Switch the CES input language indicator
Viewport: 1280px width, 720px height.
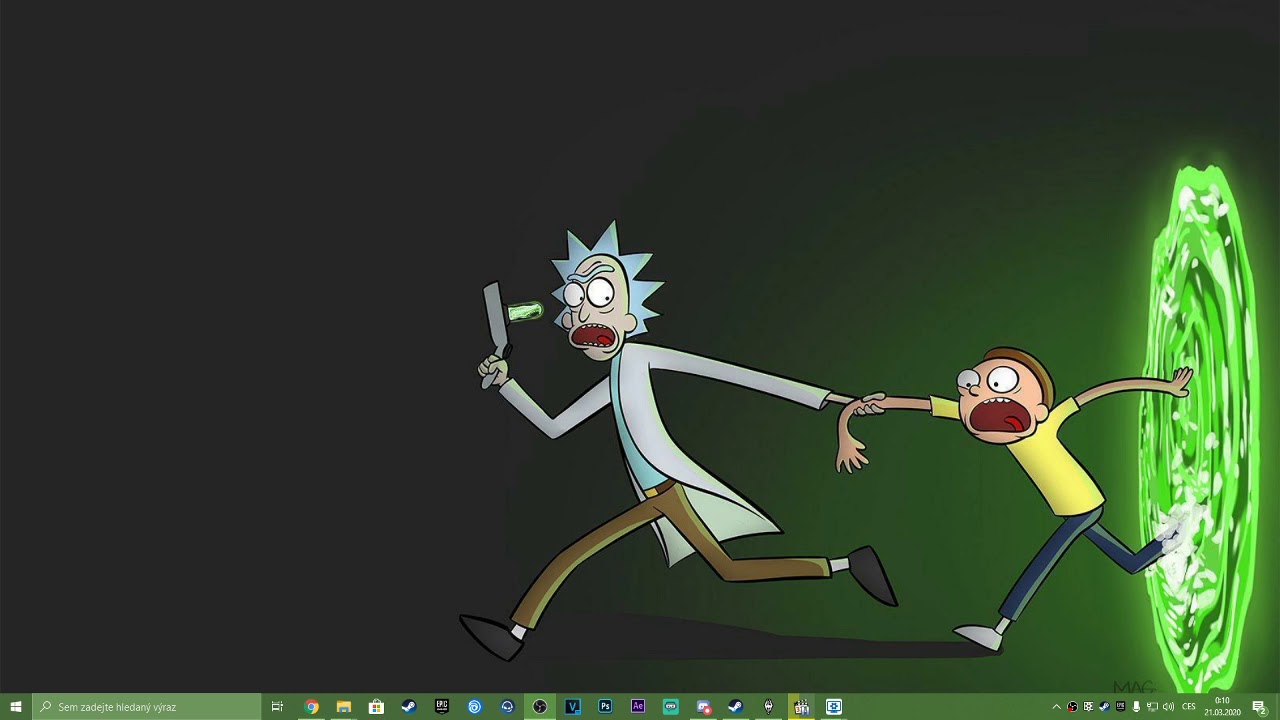[1189, 707]
